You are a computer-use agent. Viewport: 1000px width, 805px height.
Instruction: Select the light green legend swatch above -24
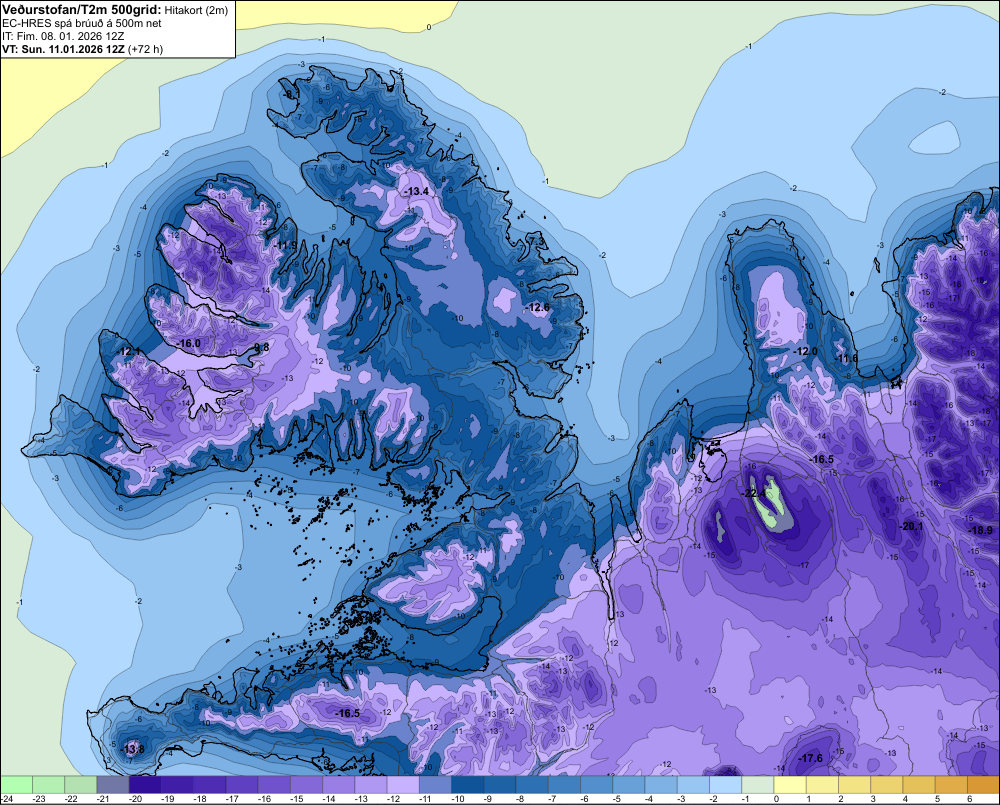coord(16,784)
